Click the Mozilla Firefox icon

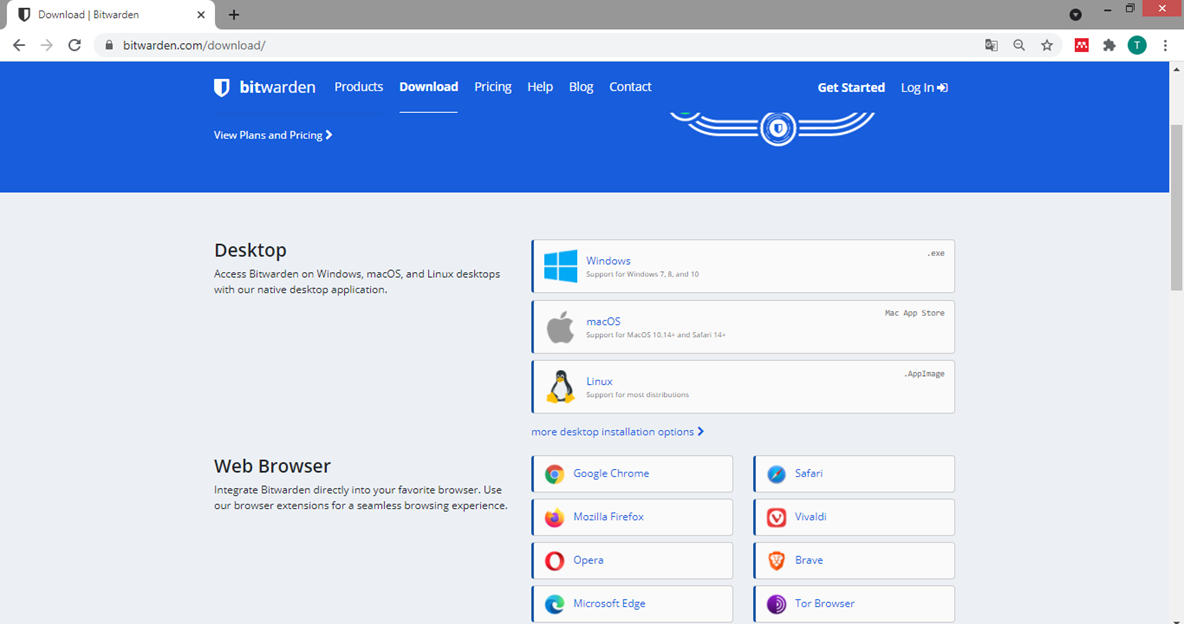(x=554, y=517)
